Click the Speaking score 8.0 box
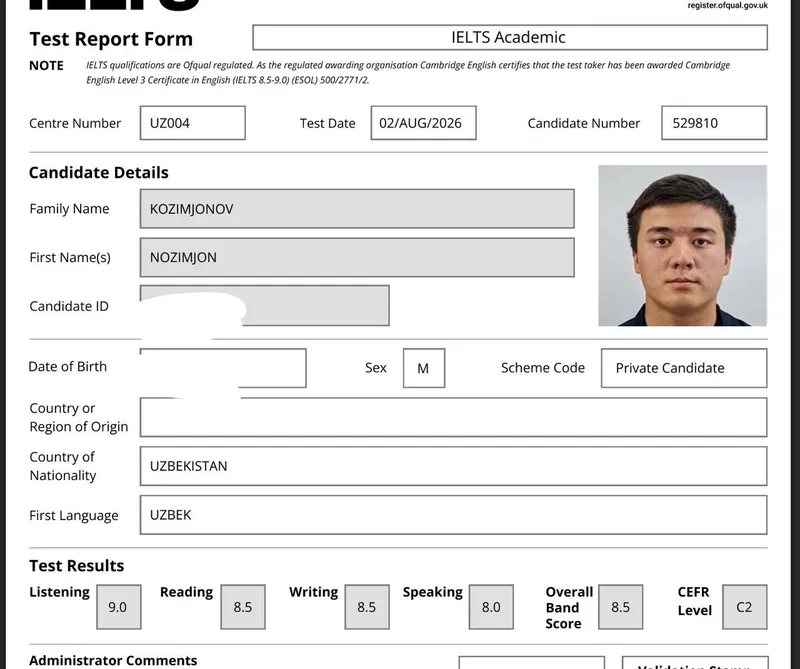Viewport: 800px width, 669px height. [491, 607]
